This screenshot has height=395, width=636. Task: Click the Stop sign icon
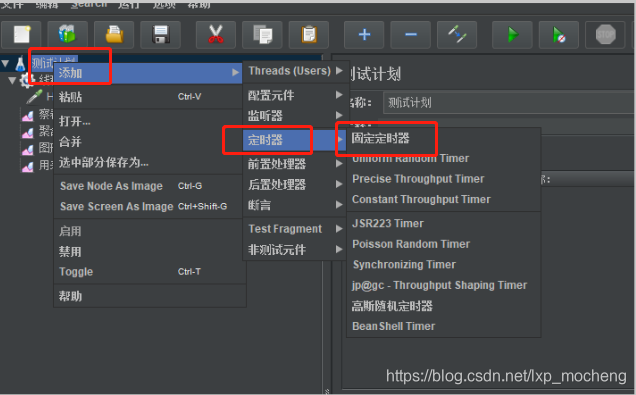(605, 34)
